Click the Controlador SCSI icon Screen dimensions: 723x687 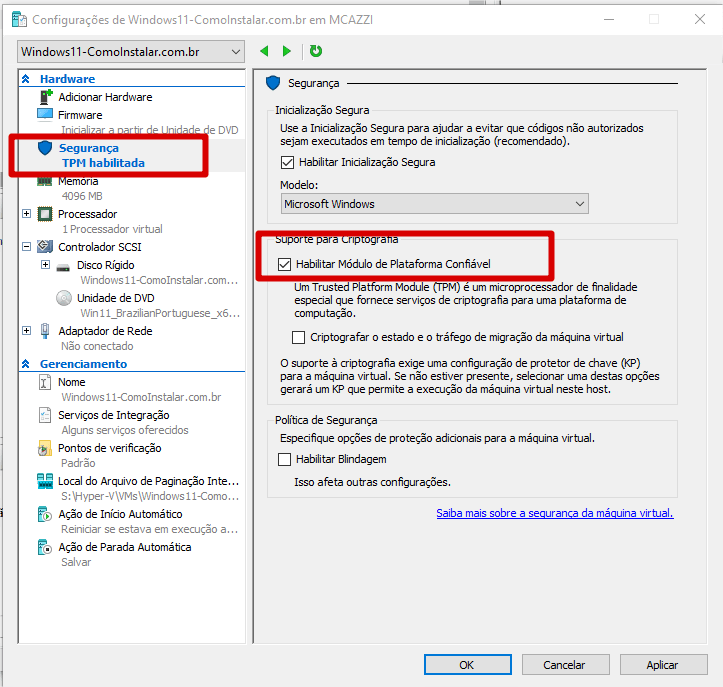tap(45, 247)
